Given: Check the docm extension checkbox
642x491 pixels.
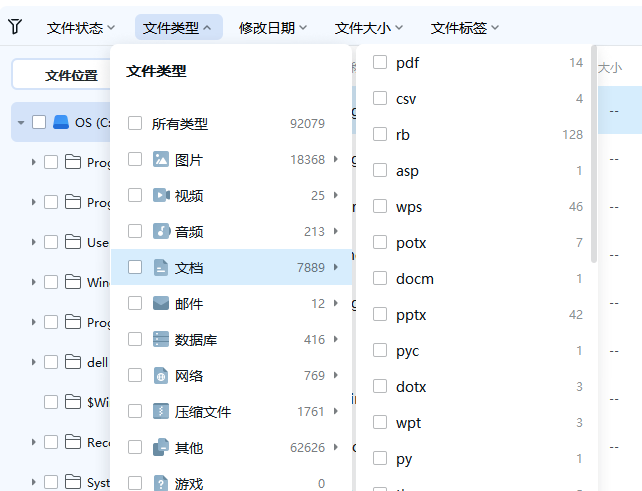Looking at the screenshot, I should (380, 278).
